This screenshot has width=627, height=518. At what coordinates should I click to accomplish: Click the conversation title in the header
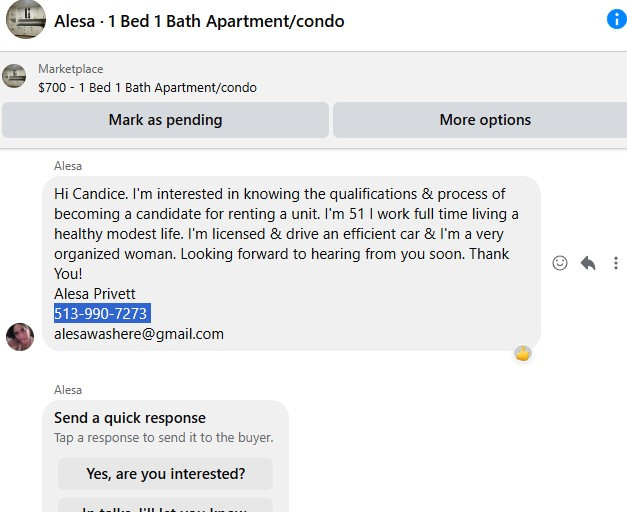199,21
